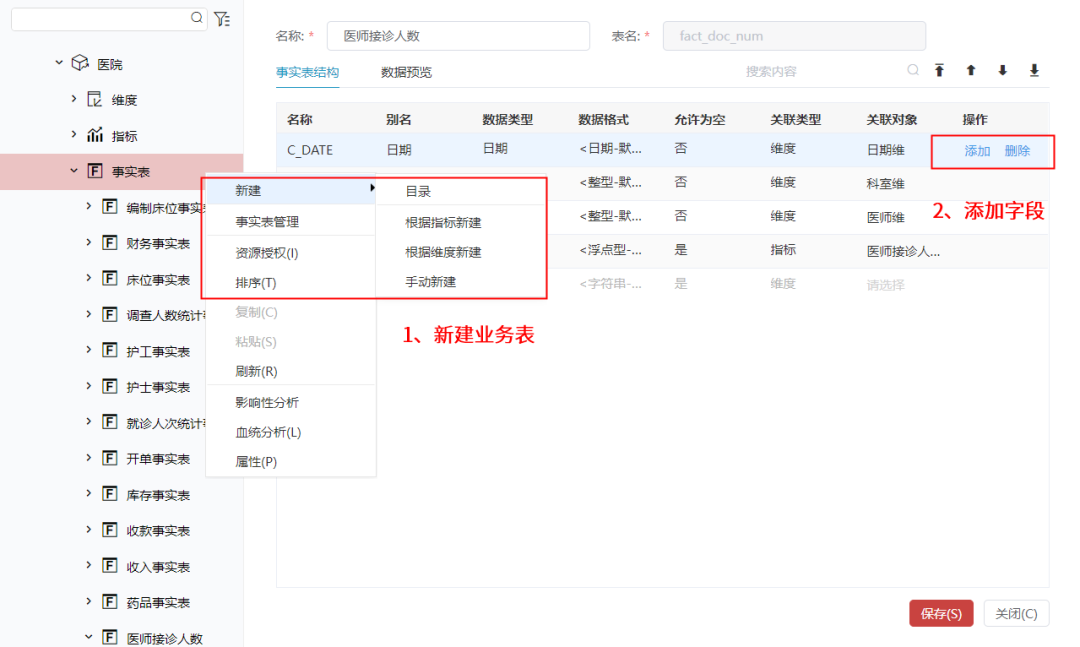This screenshot has width=1080, height=647.
Task: Expand the 维度 tree node
Action: pos(74,99)
